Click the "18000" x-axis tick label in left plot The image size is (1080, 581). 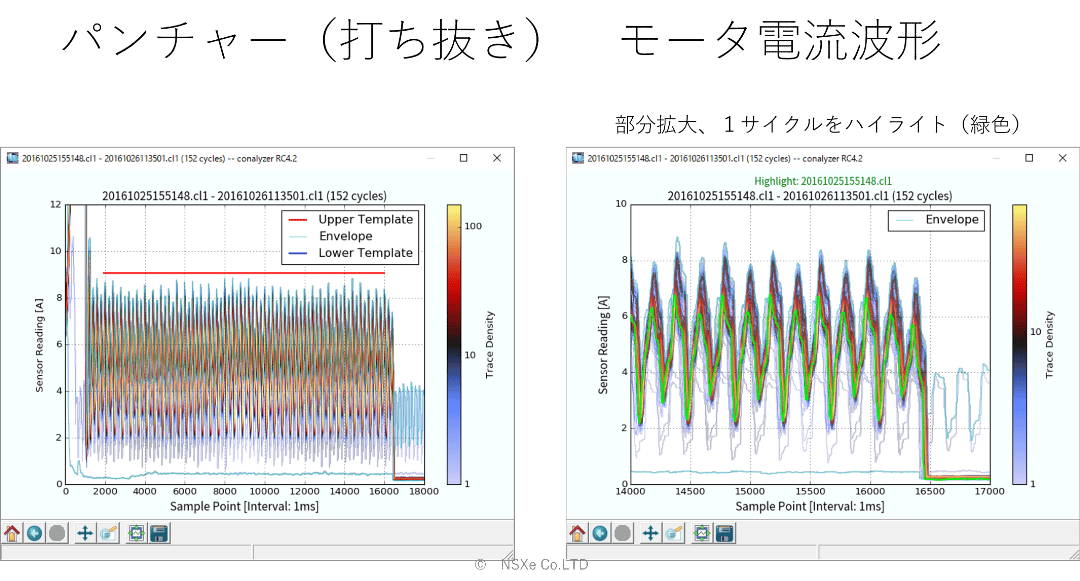pos(424,492)
